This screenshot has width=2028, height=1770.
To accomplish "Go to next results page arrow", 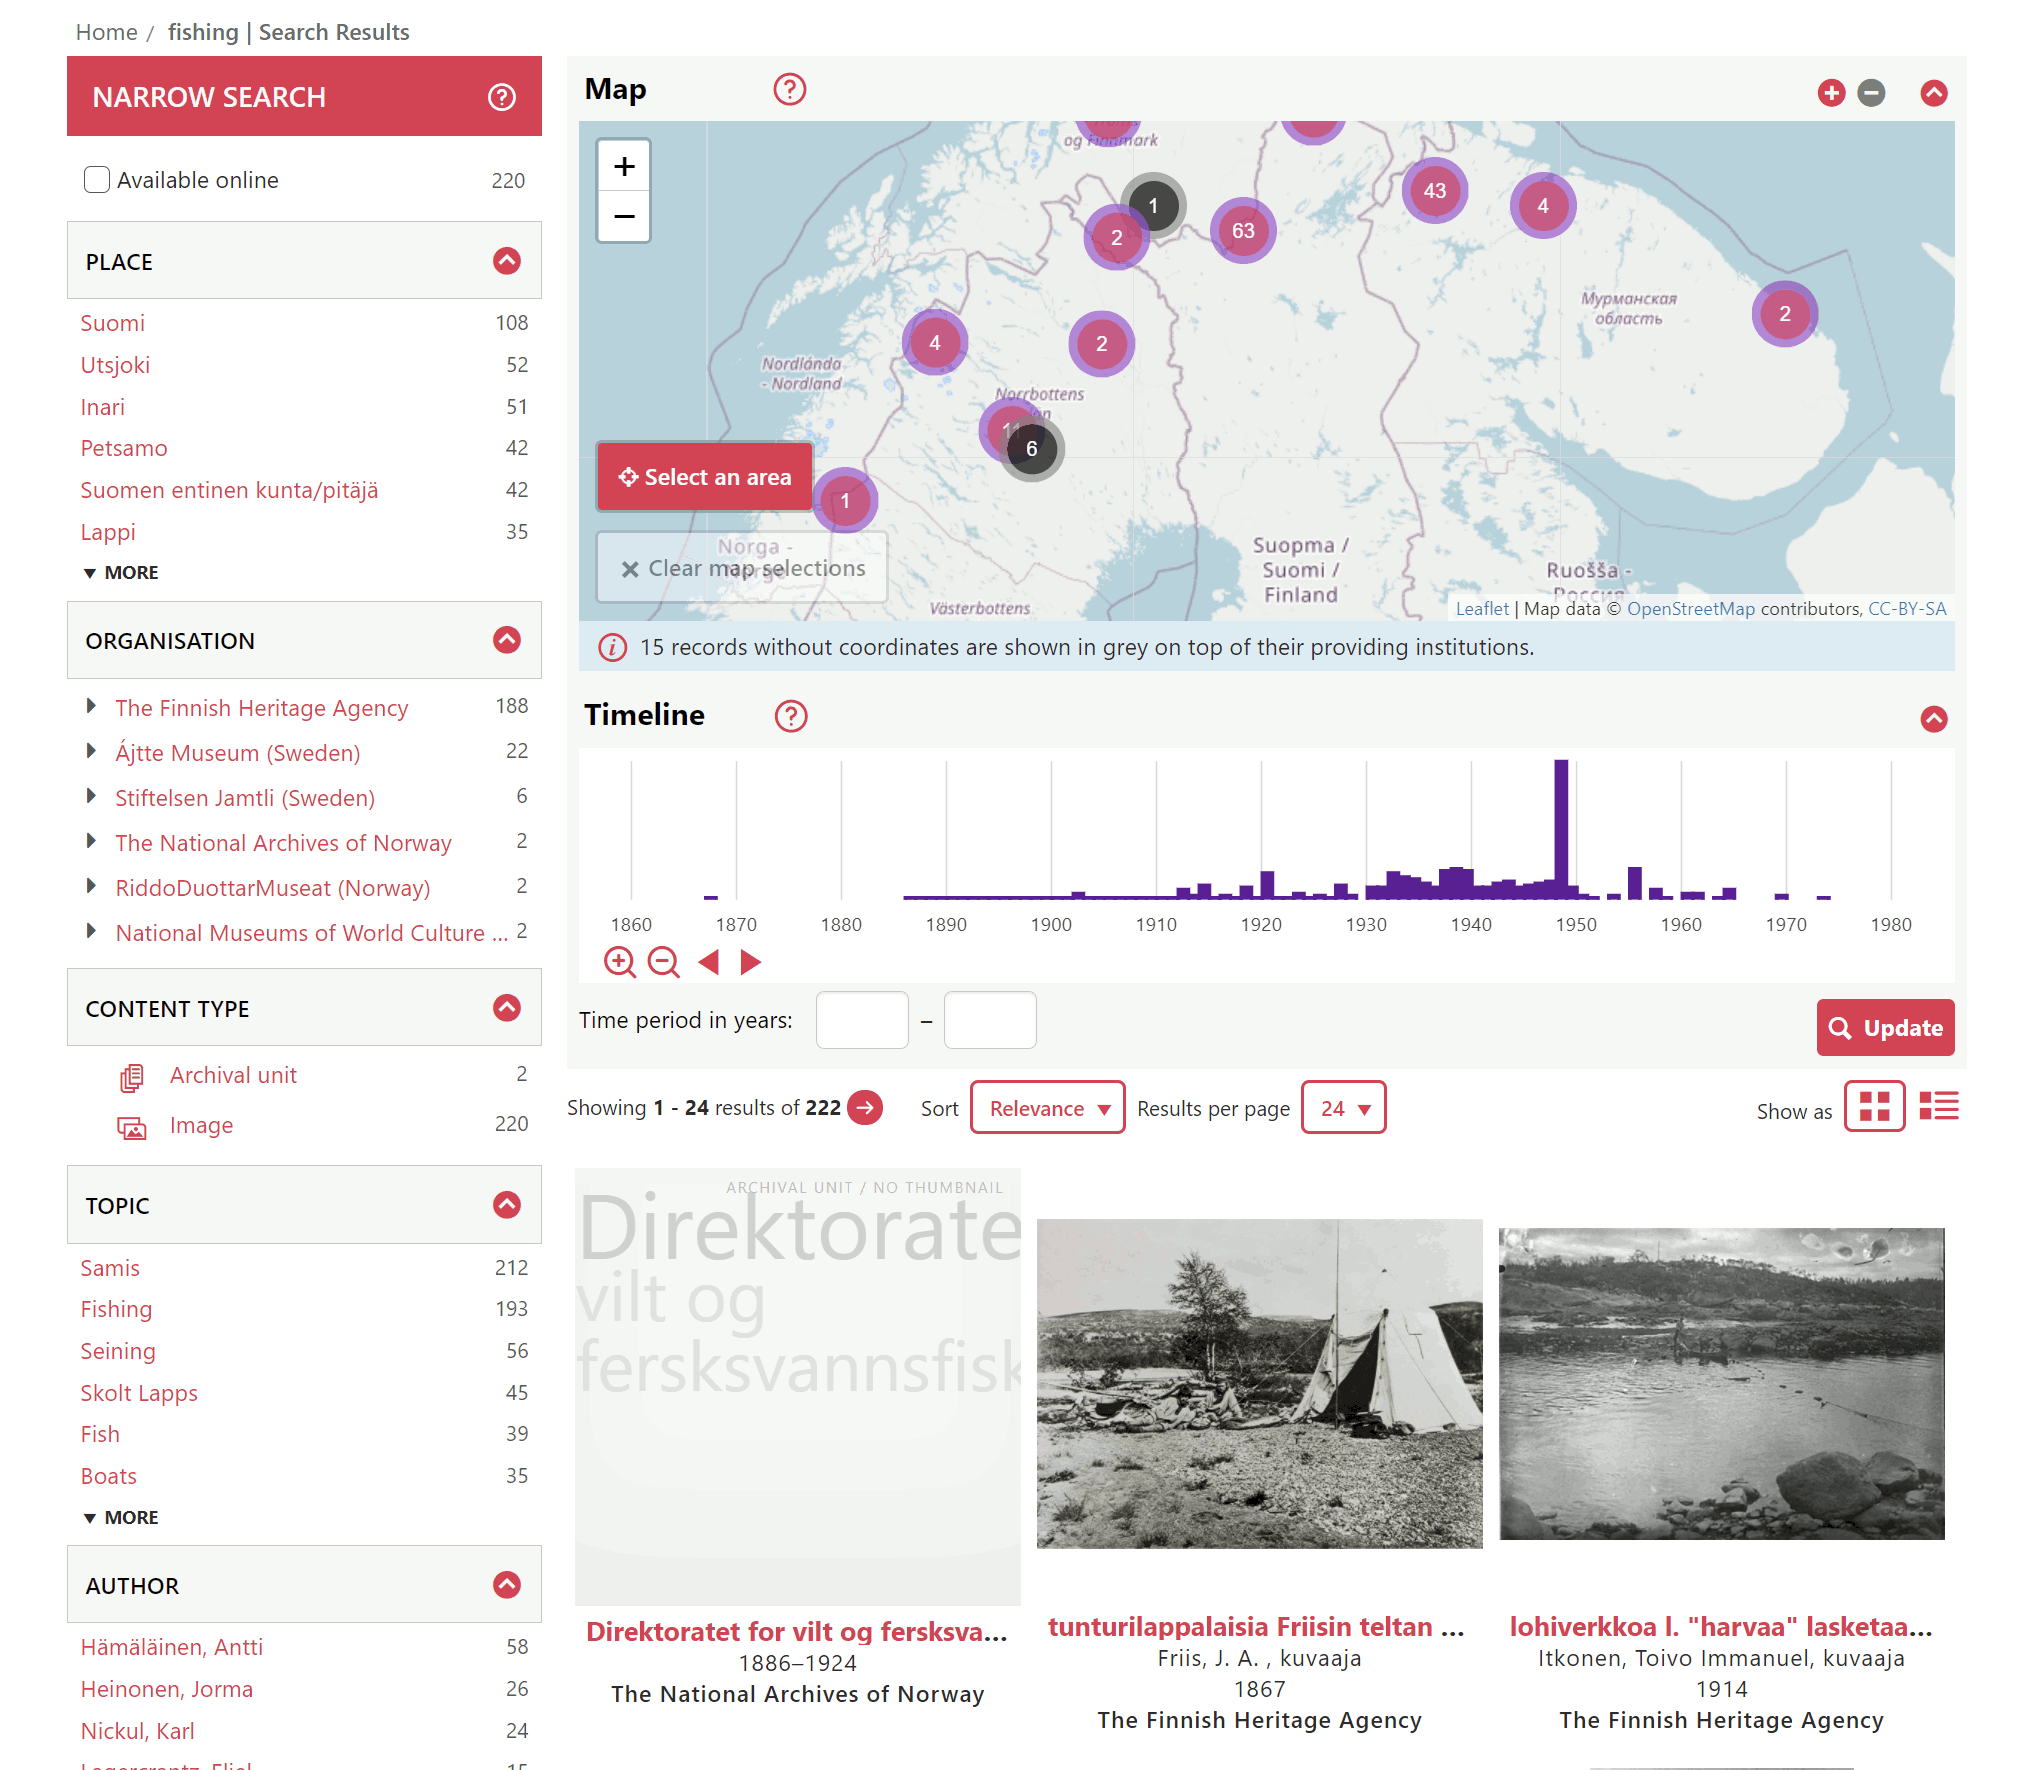I will pyautogui.click(x=865, y=1108).
